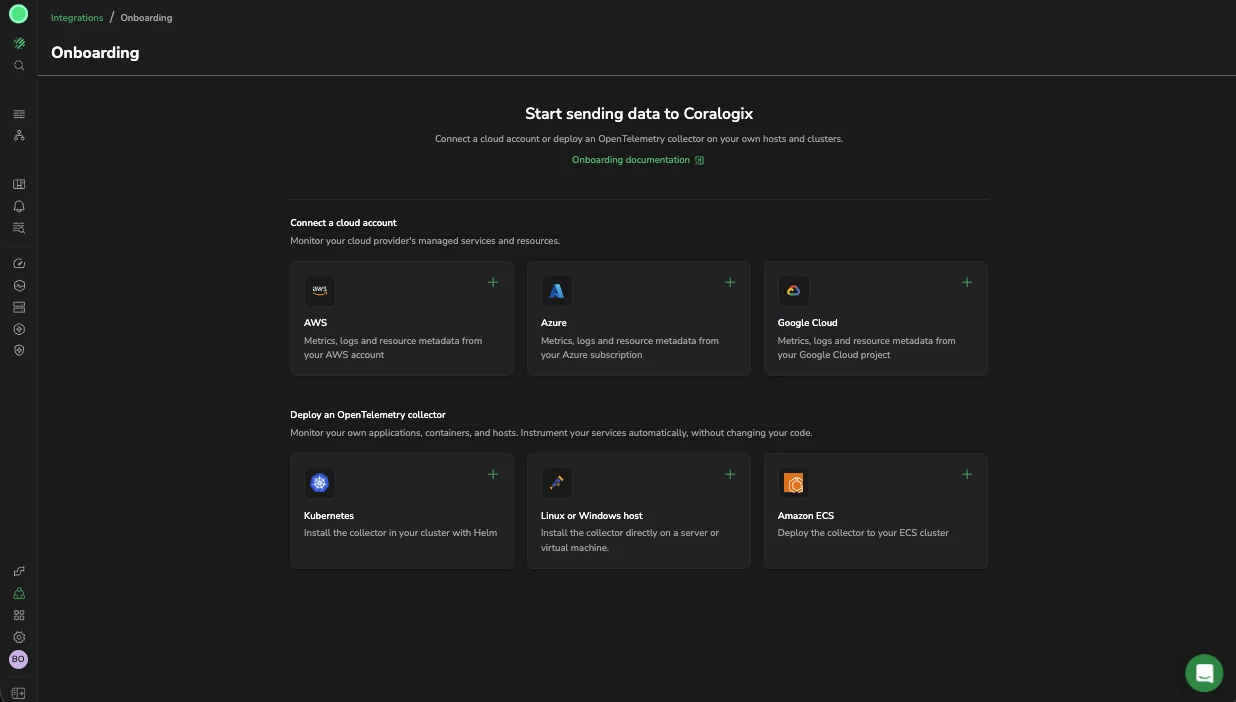Add Kubernetes collector with plus icon
This screenshot has width=1236, height=702.
pos(493,474)
